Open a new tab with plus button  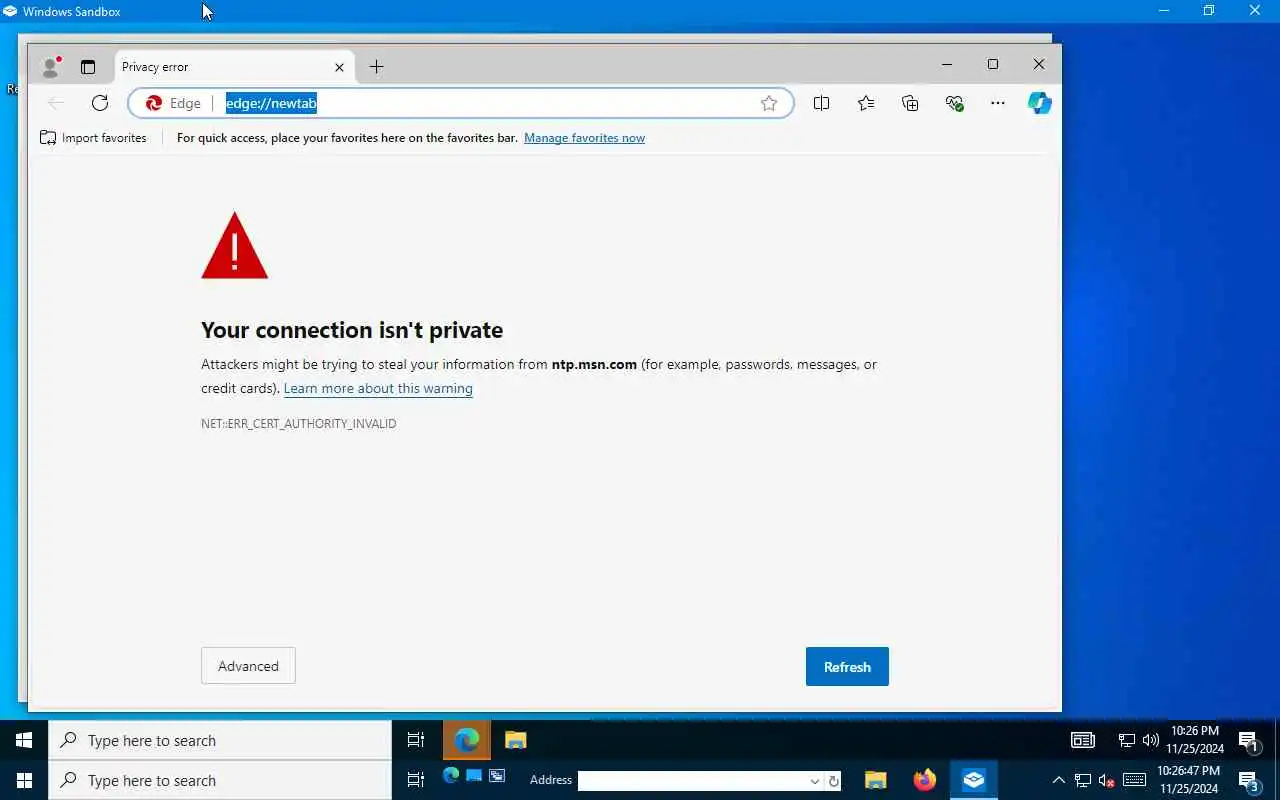[x=376, y=67]
